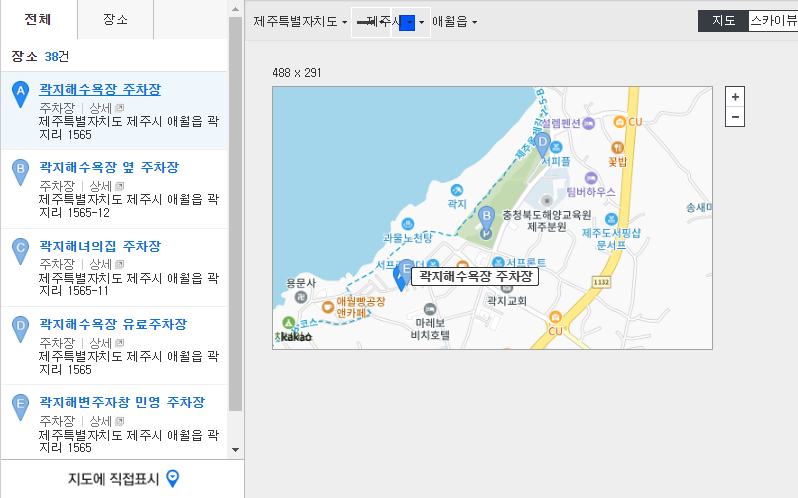The height and width of the screenshot is (498, 798).
Task: Switch map to 지도 view
Action: coord(723,21)
